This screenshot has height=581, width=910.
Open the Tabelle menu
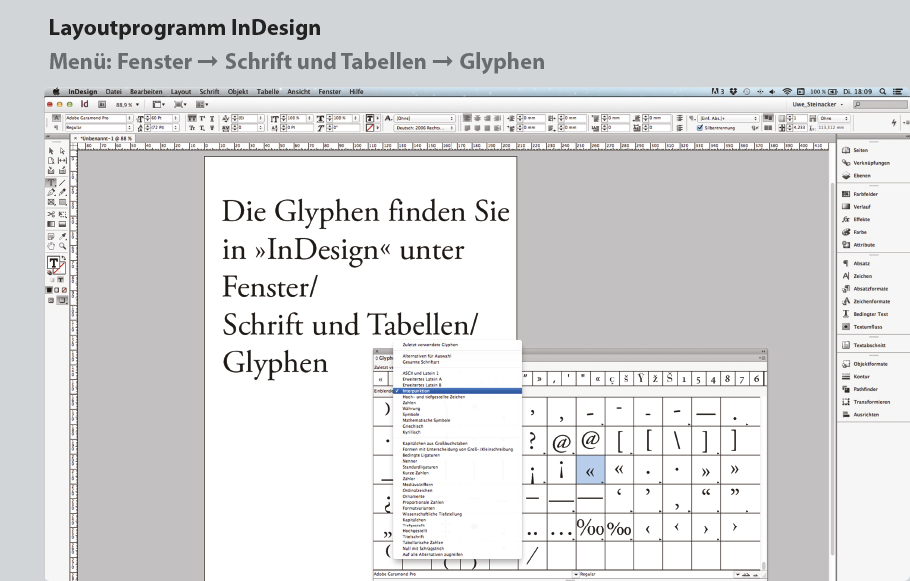click(268, 92)
